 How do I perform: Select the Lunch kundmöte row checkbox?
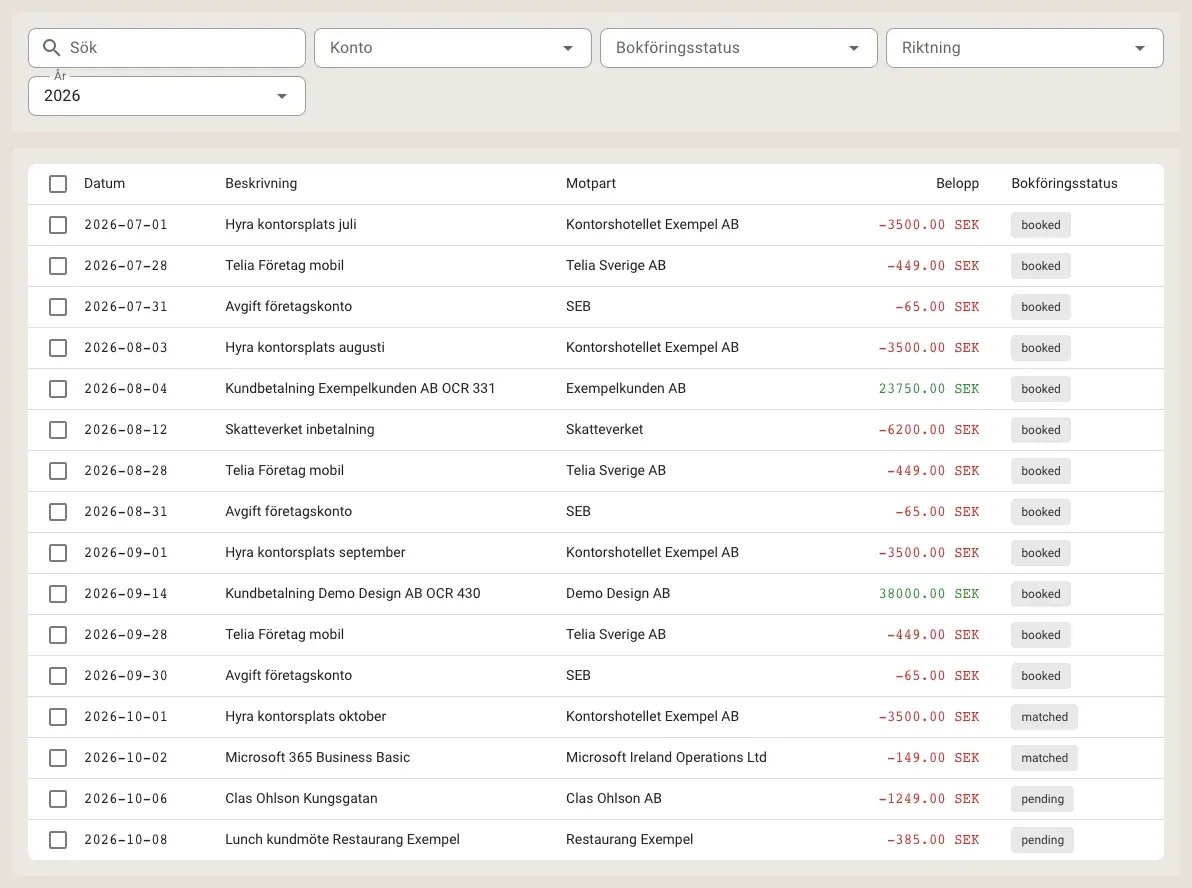[x=58, y=840]
